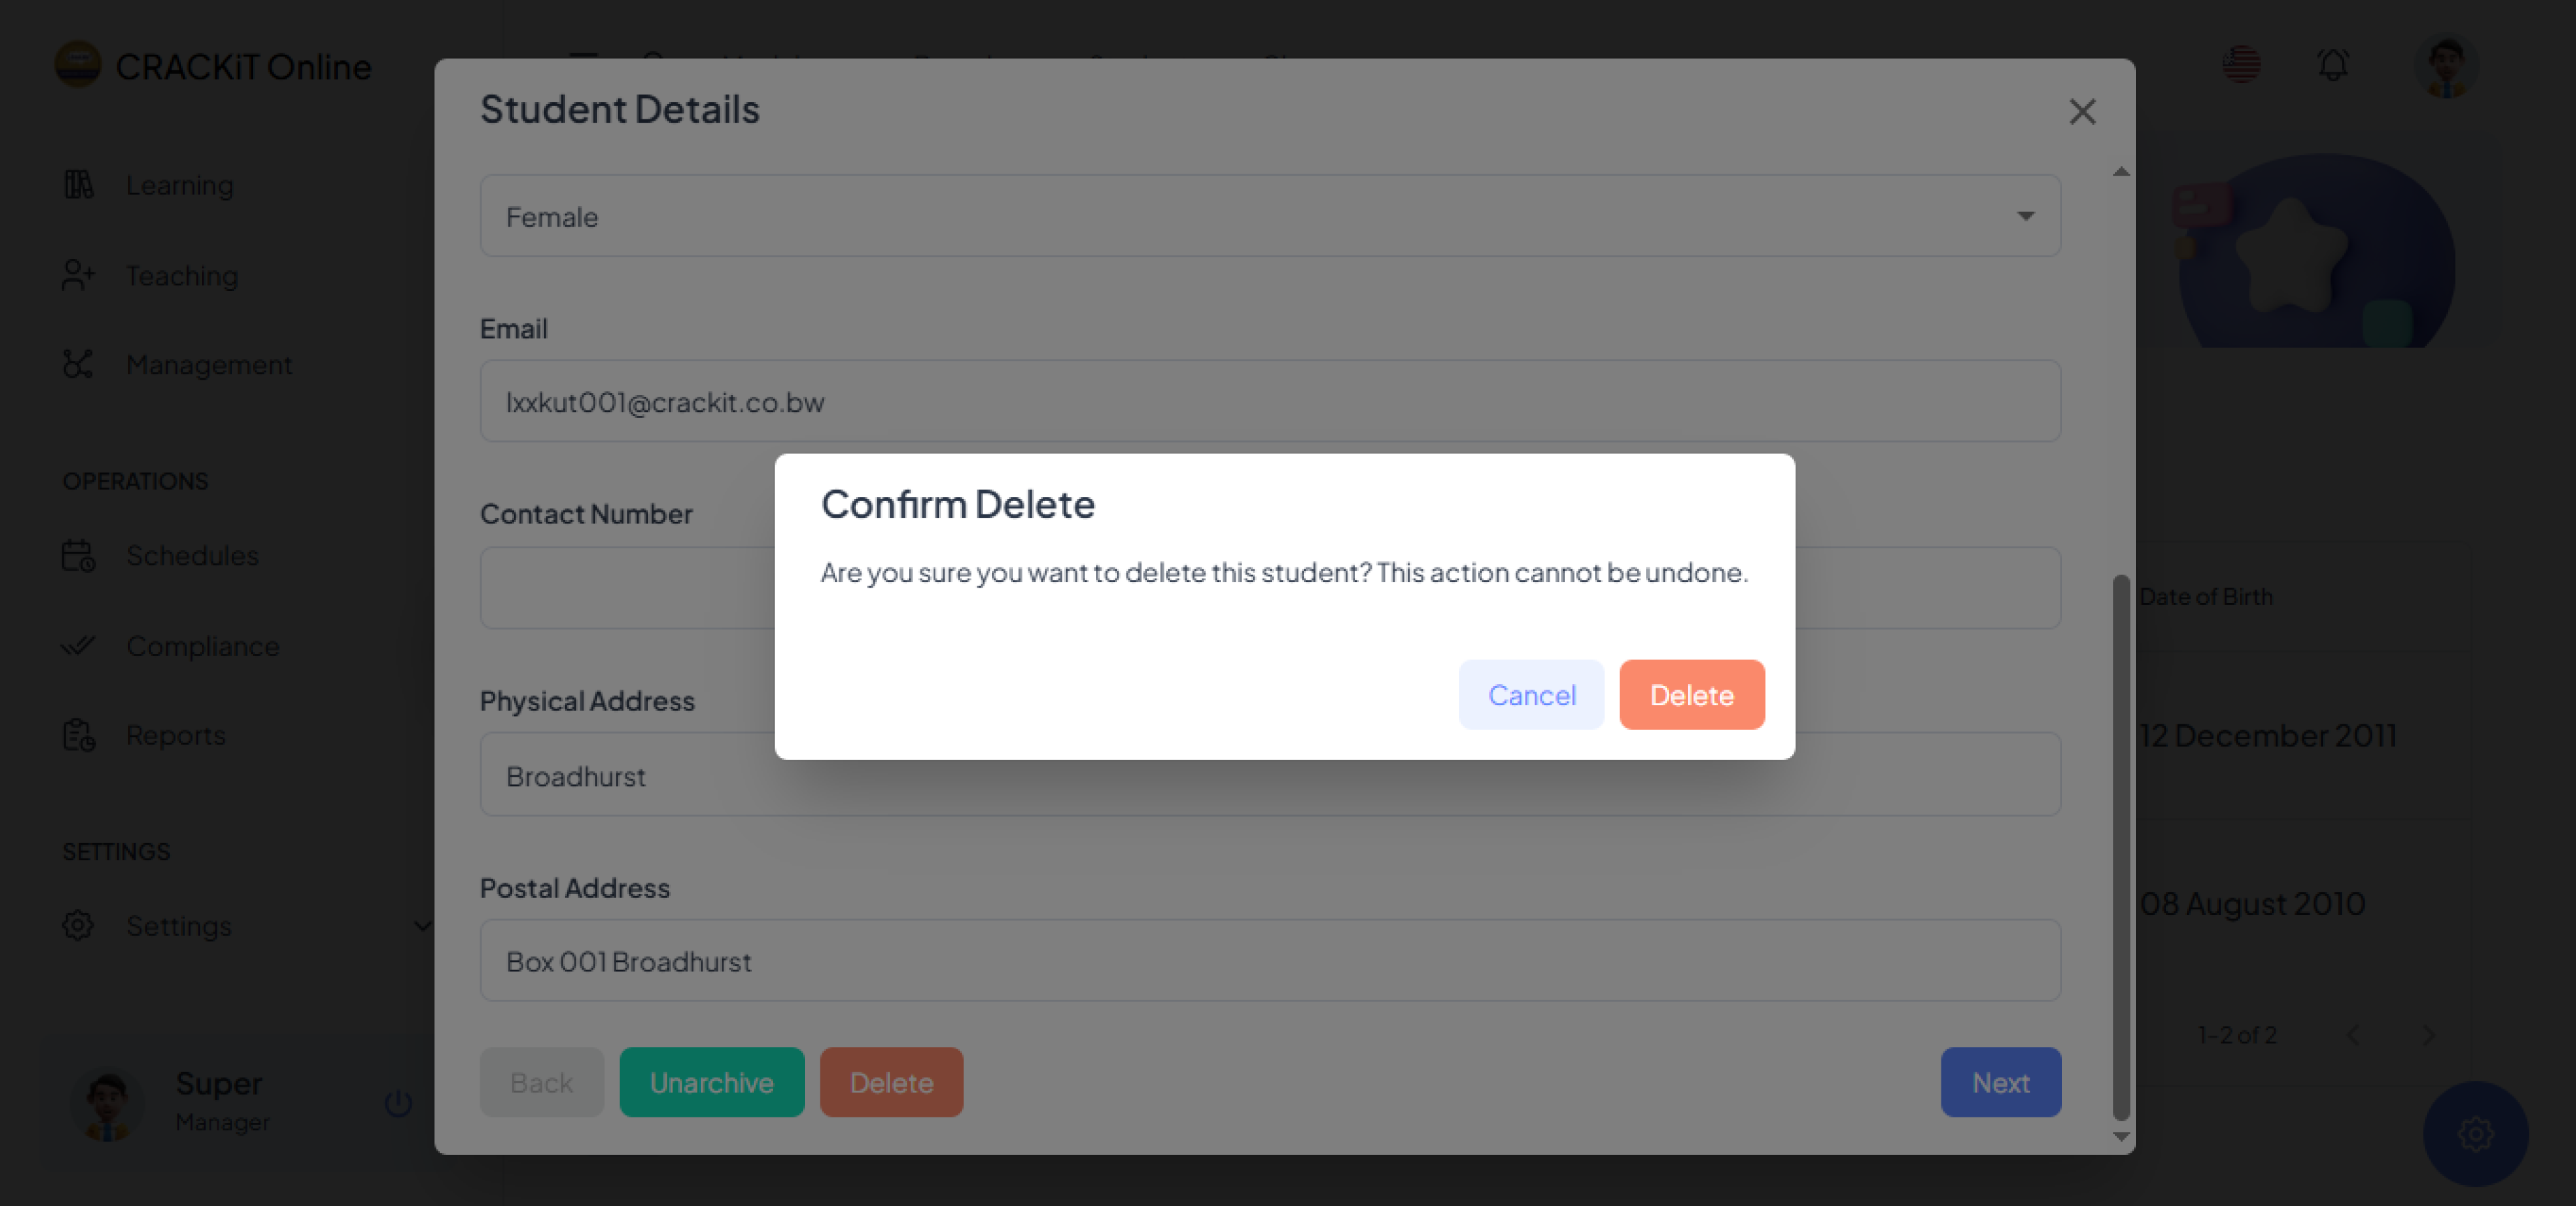Close the Student Details dialog

tap(2082, 111)
